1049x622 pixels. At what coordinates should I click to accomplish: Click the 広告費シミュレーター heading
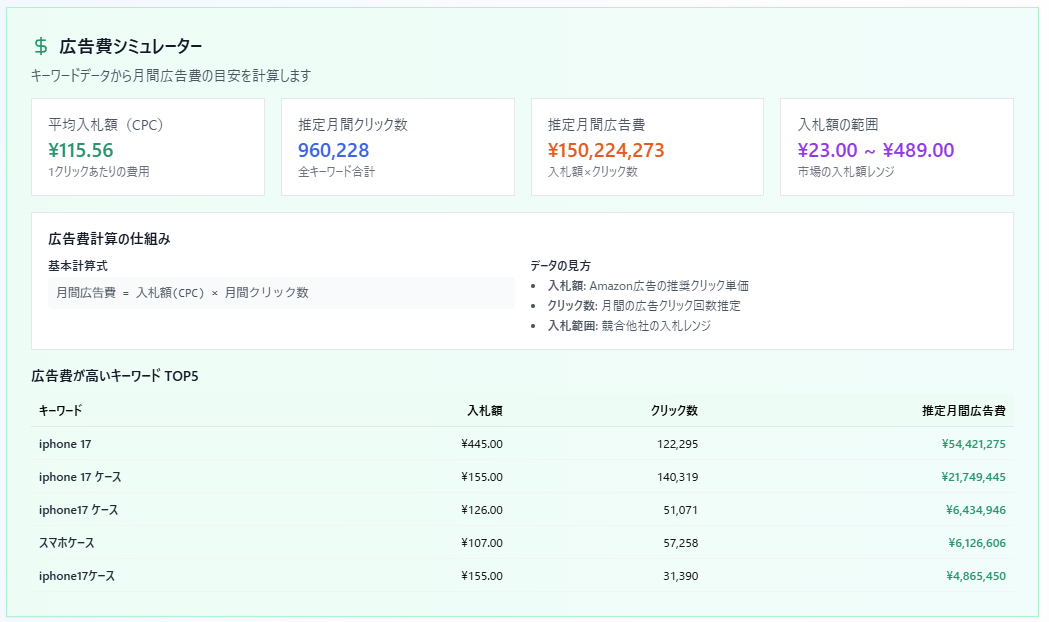point(130,46)
